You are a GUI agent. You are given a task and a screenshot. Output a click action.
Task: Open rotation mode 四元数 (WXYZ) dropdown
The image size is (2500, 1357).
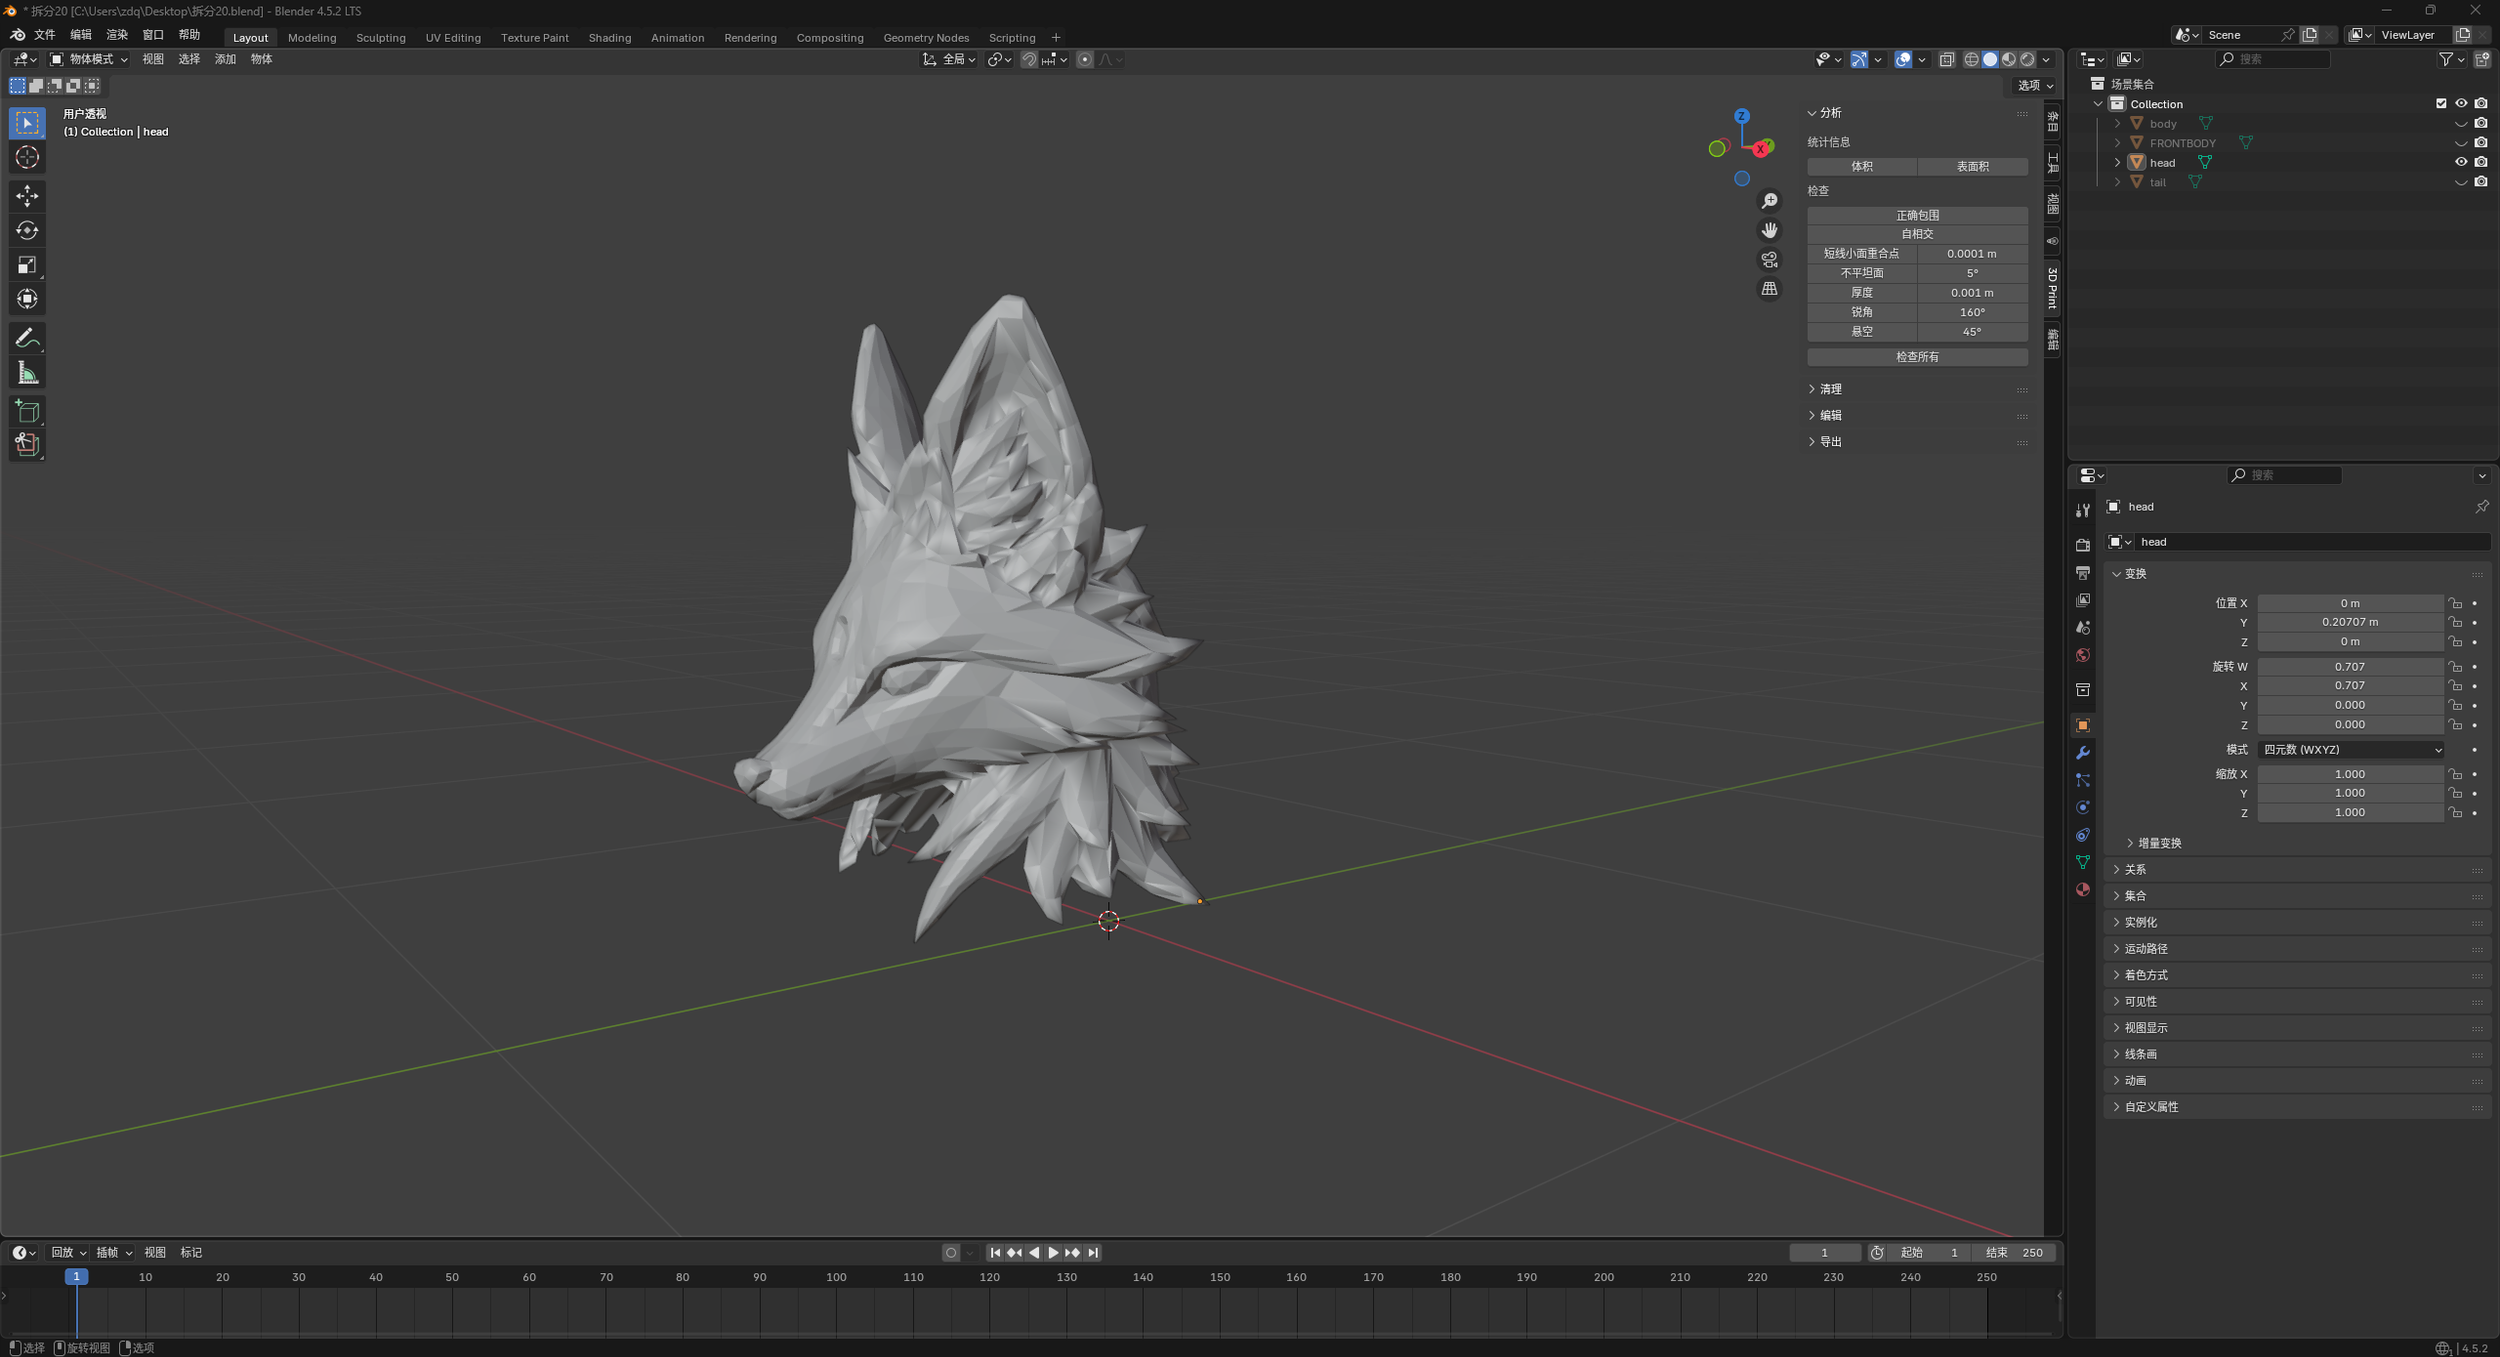pos(2350,750)
